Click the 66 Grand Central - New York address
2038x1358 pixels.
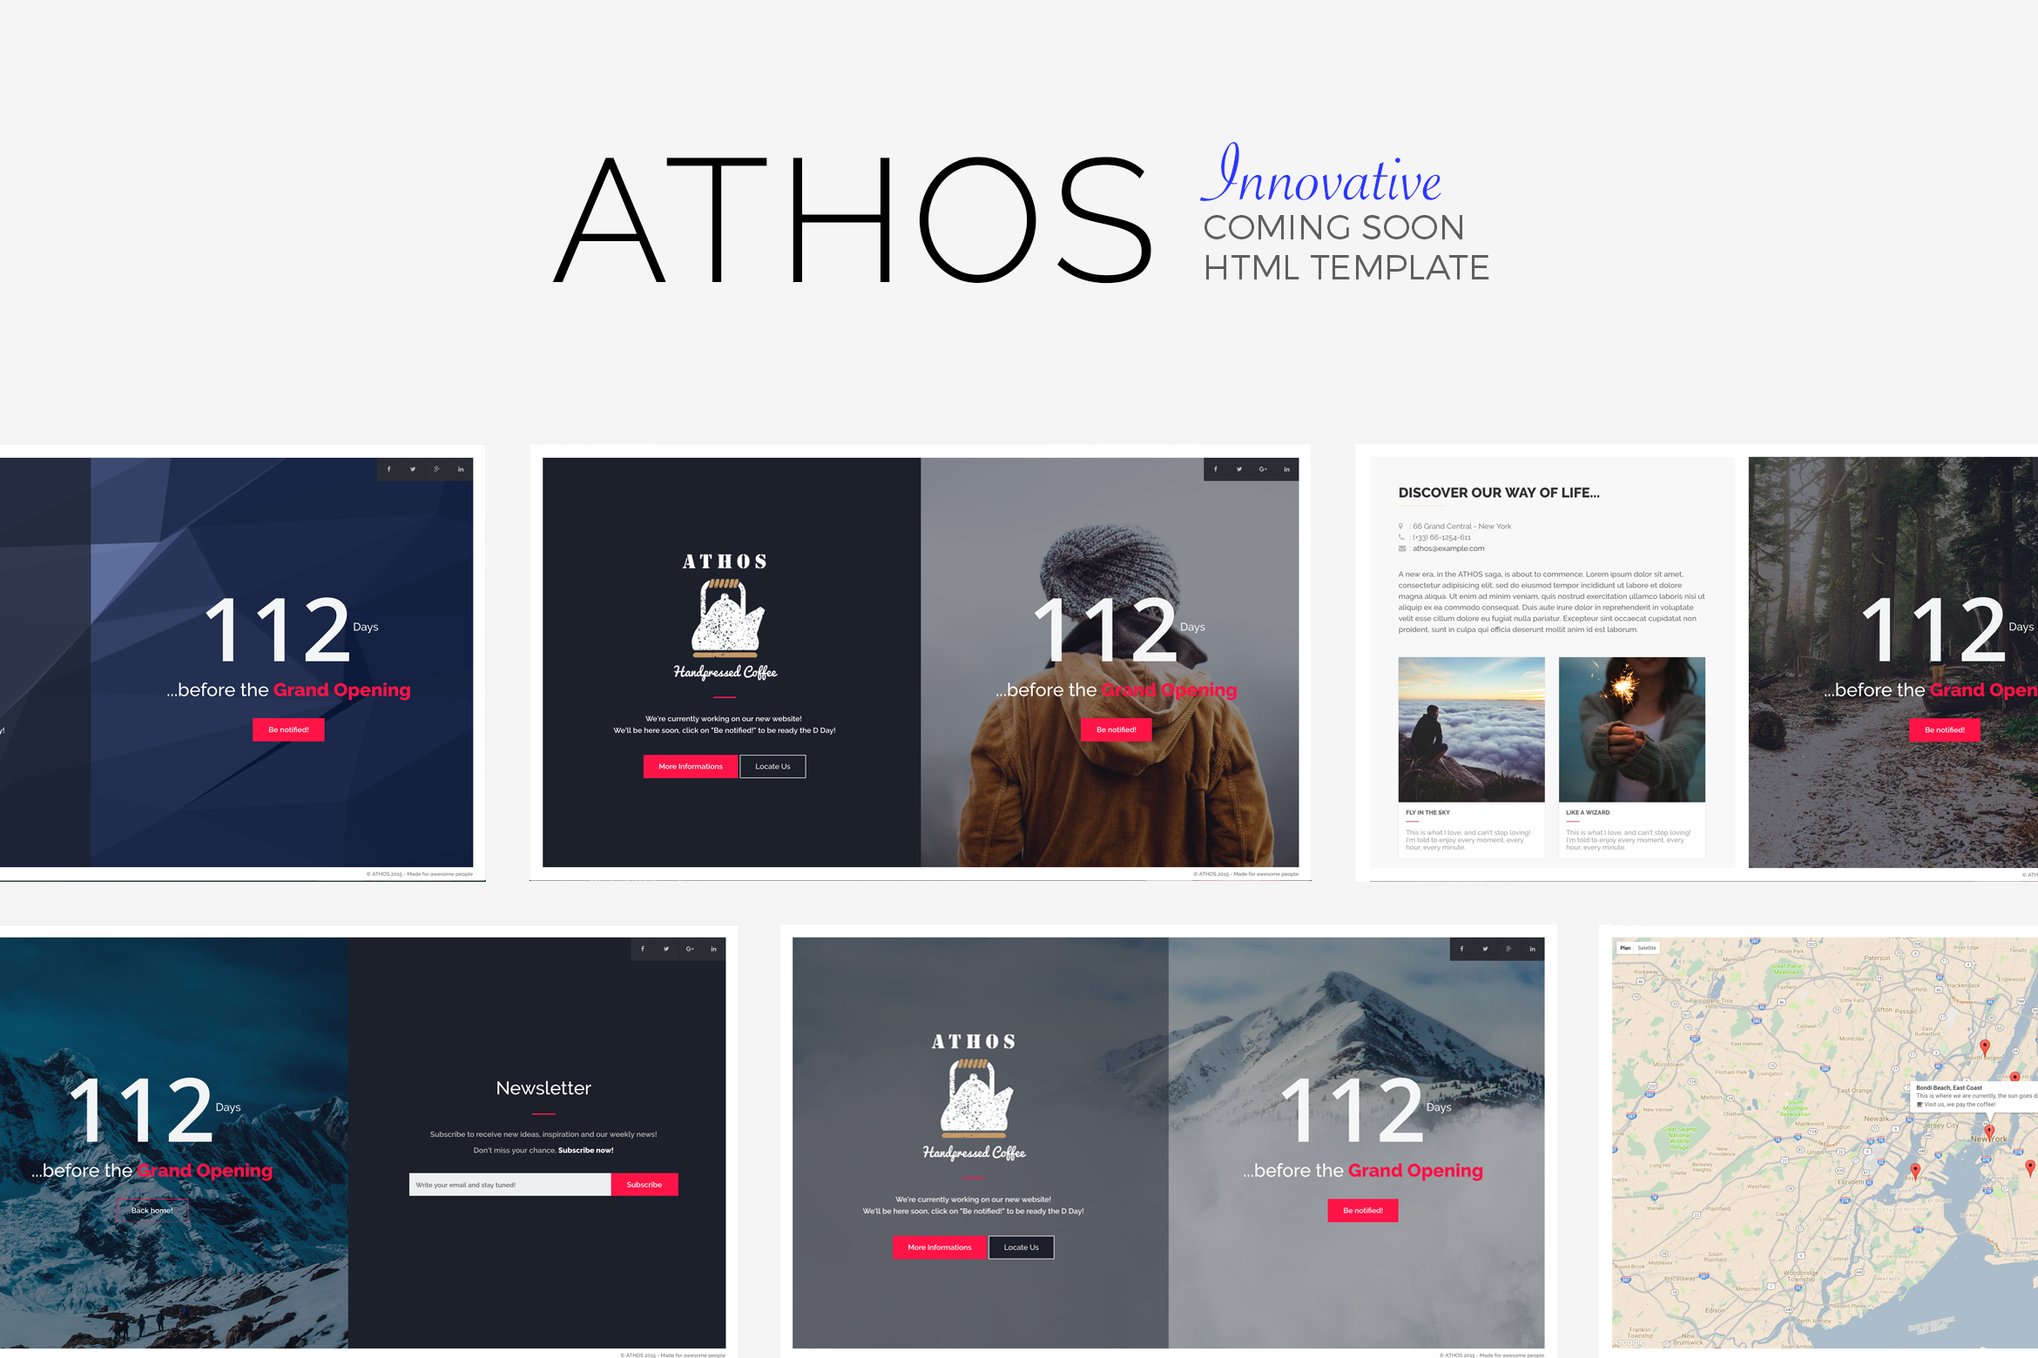[x=1462, y=526]
